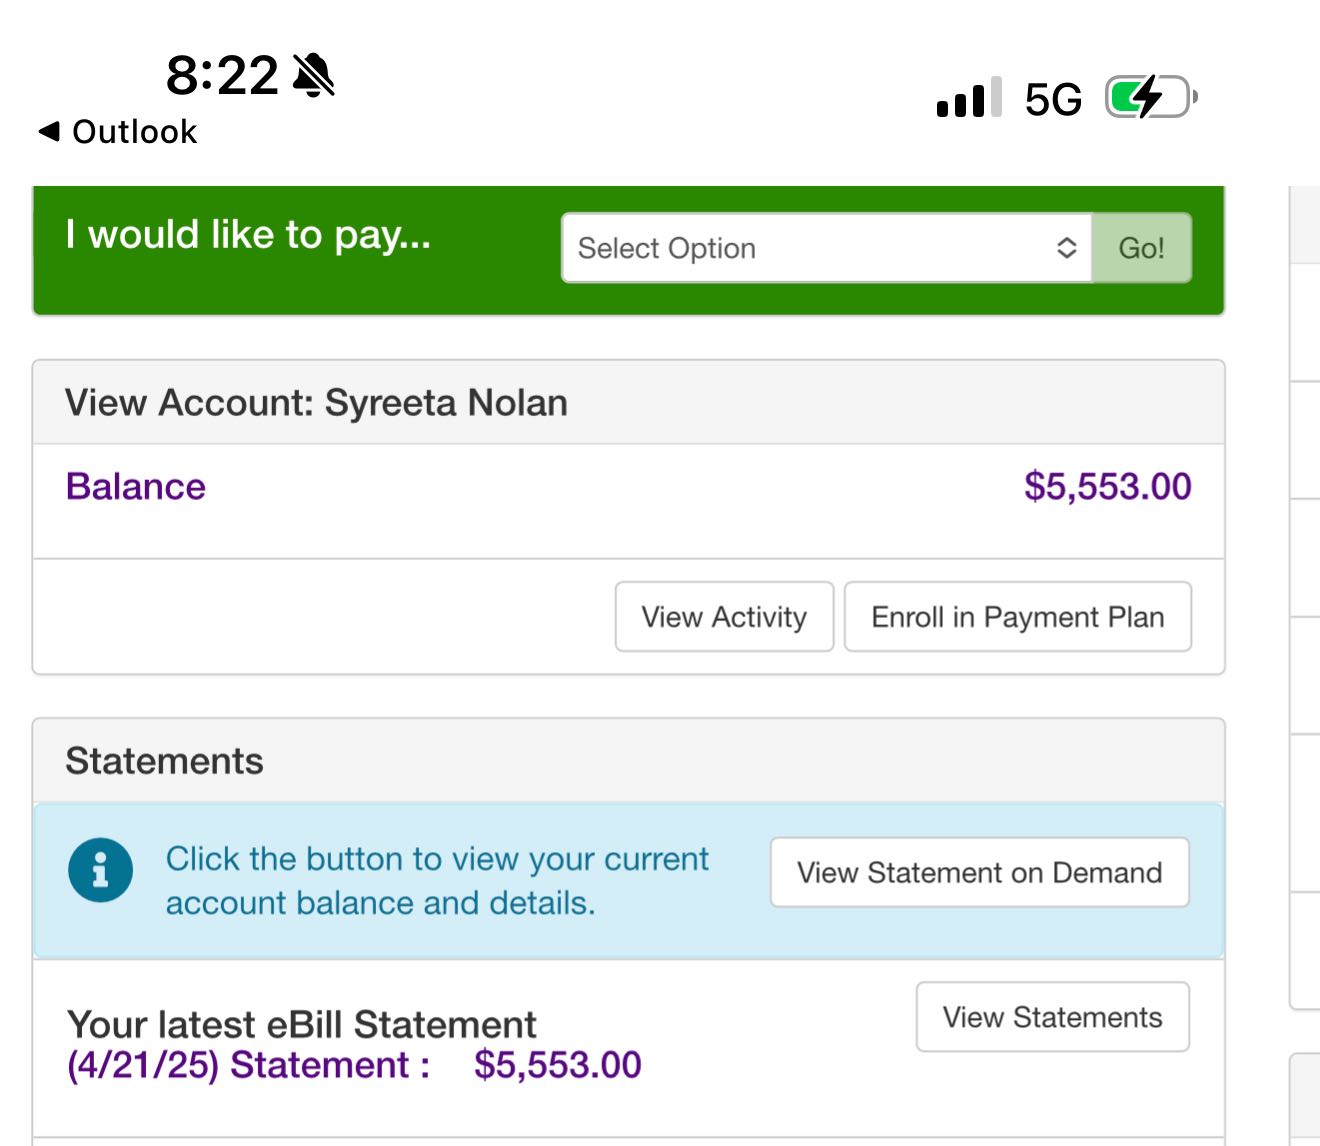
Task: Click the up-down chevron in payment selector
Action: coord(1067,248)
